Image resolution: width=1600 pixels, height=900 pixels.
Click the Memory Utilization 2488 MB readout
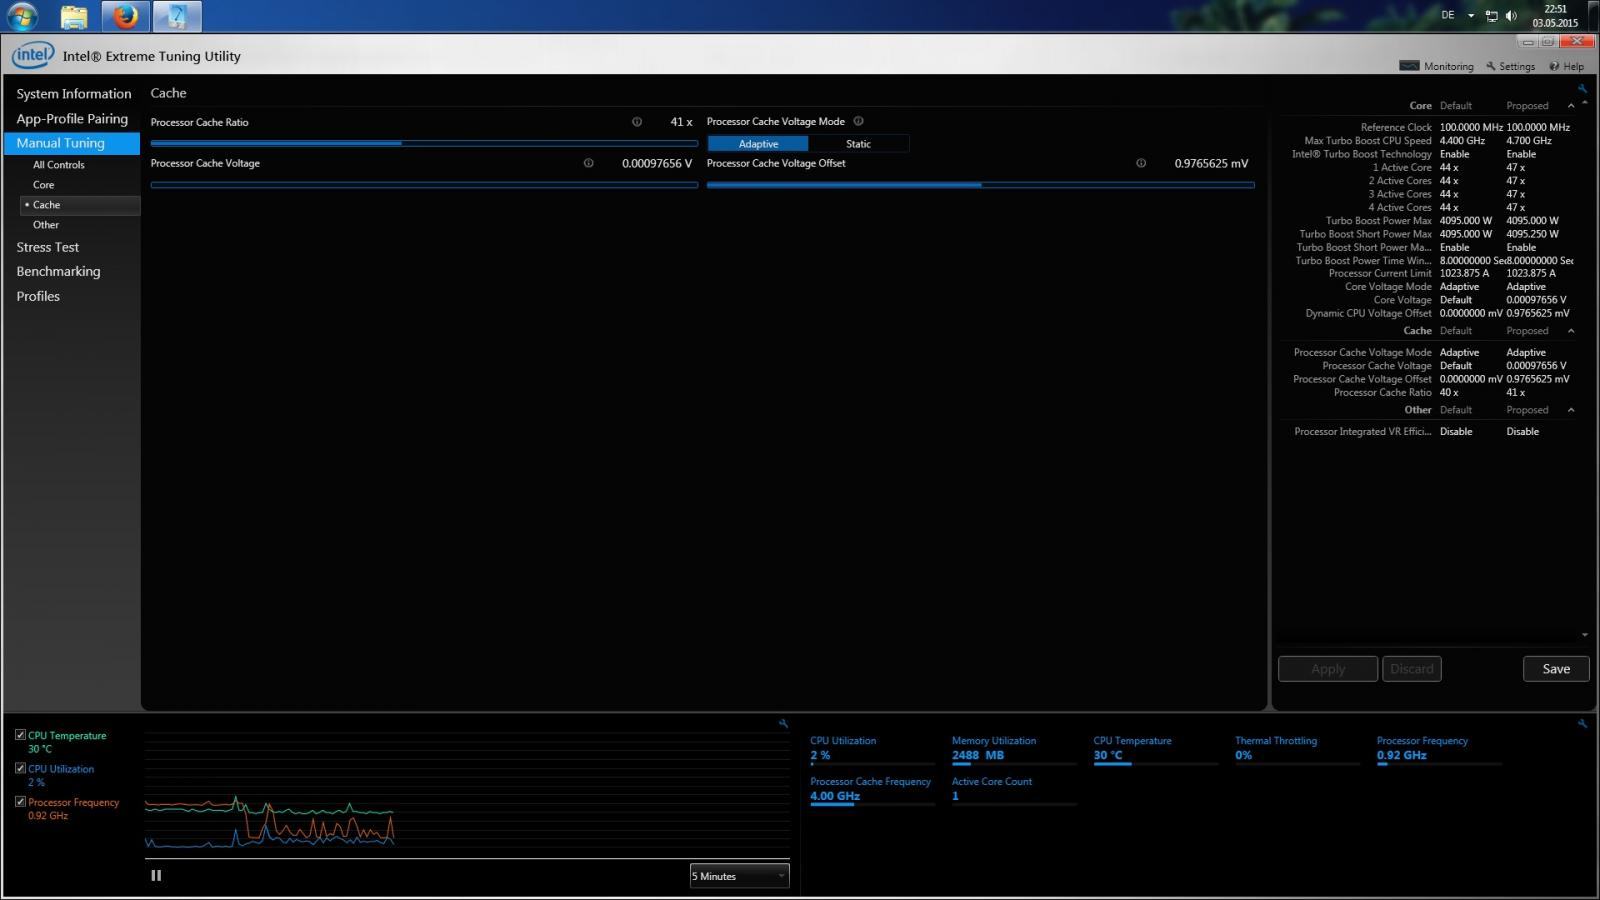(1013, 749)
